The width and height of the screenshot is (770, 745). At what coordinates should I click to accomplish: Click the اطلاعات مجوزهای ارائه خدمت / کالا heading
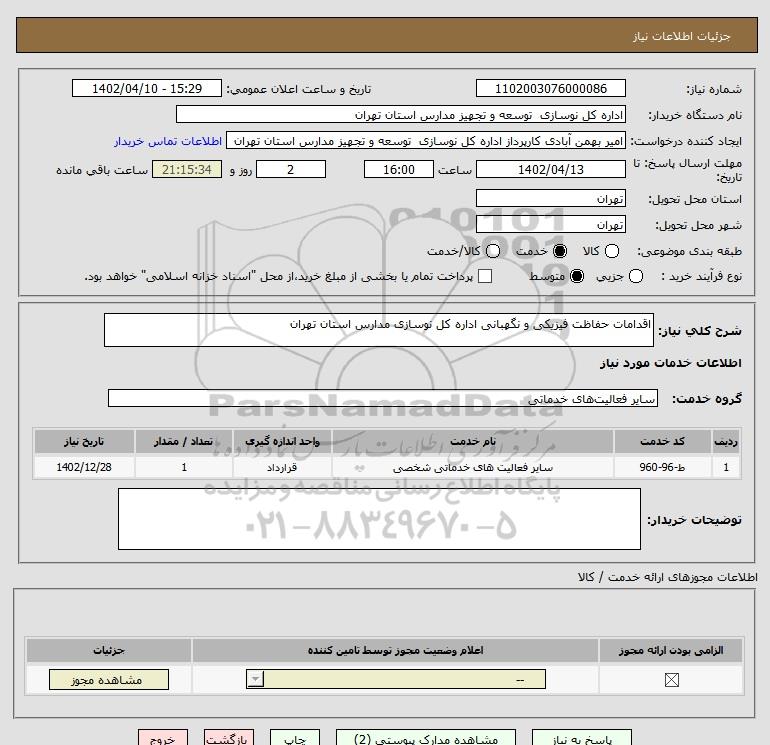coord(667,577)
